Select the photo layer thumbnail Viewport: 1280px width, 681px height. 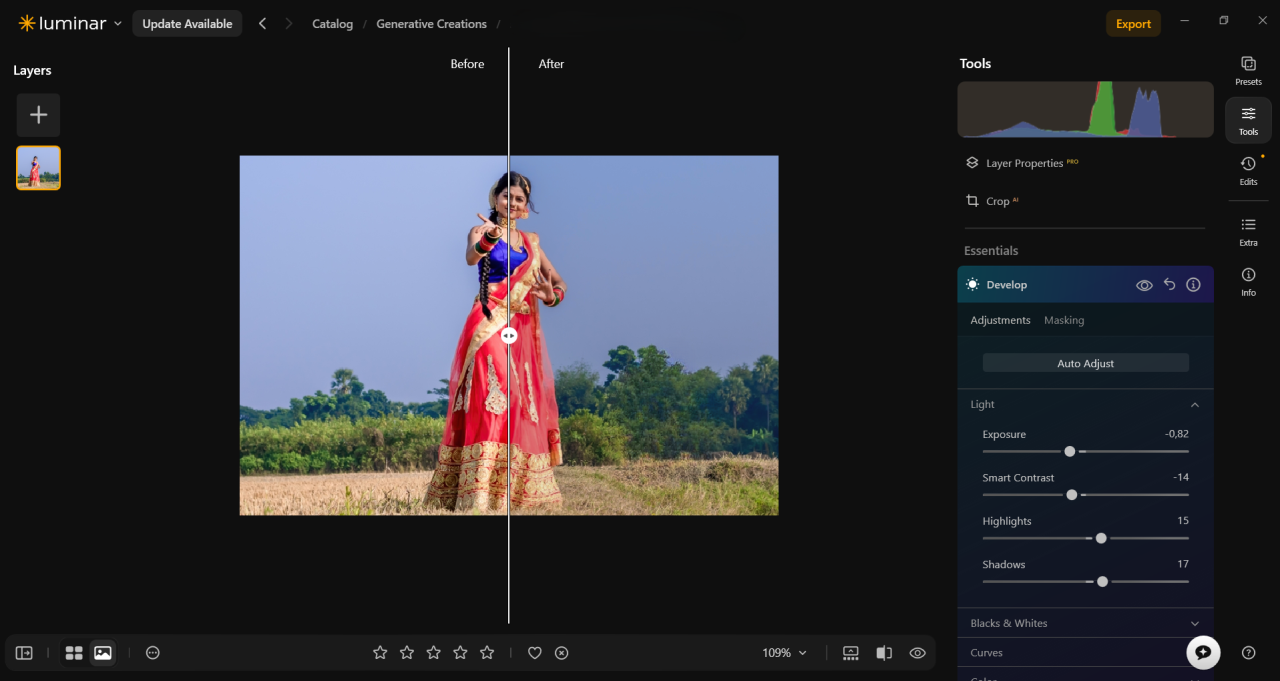pyautogui.click(x=38, y=168)
